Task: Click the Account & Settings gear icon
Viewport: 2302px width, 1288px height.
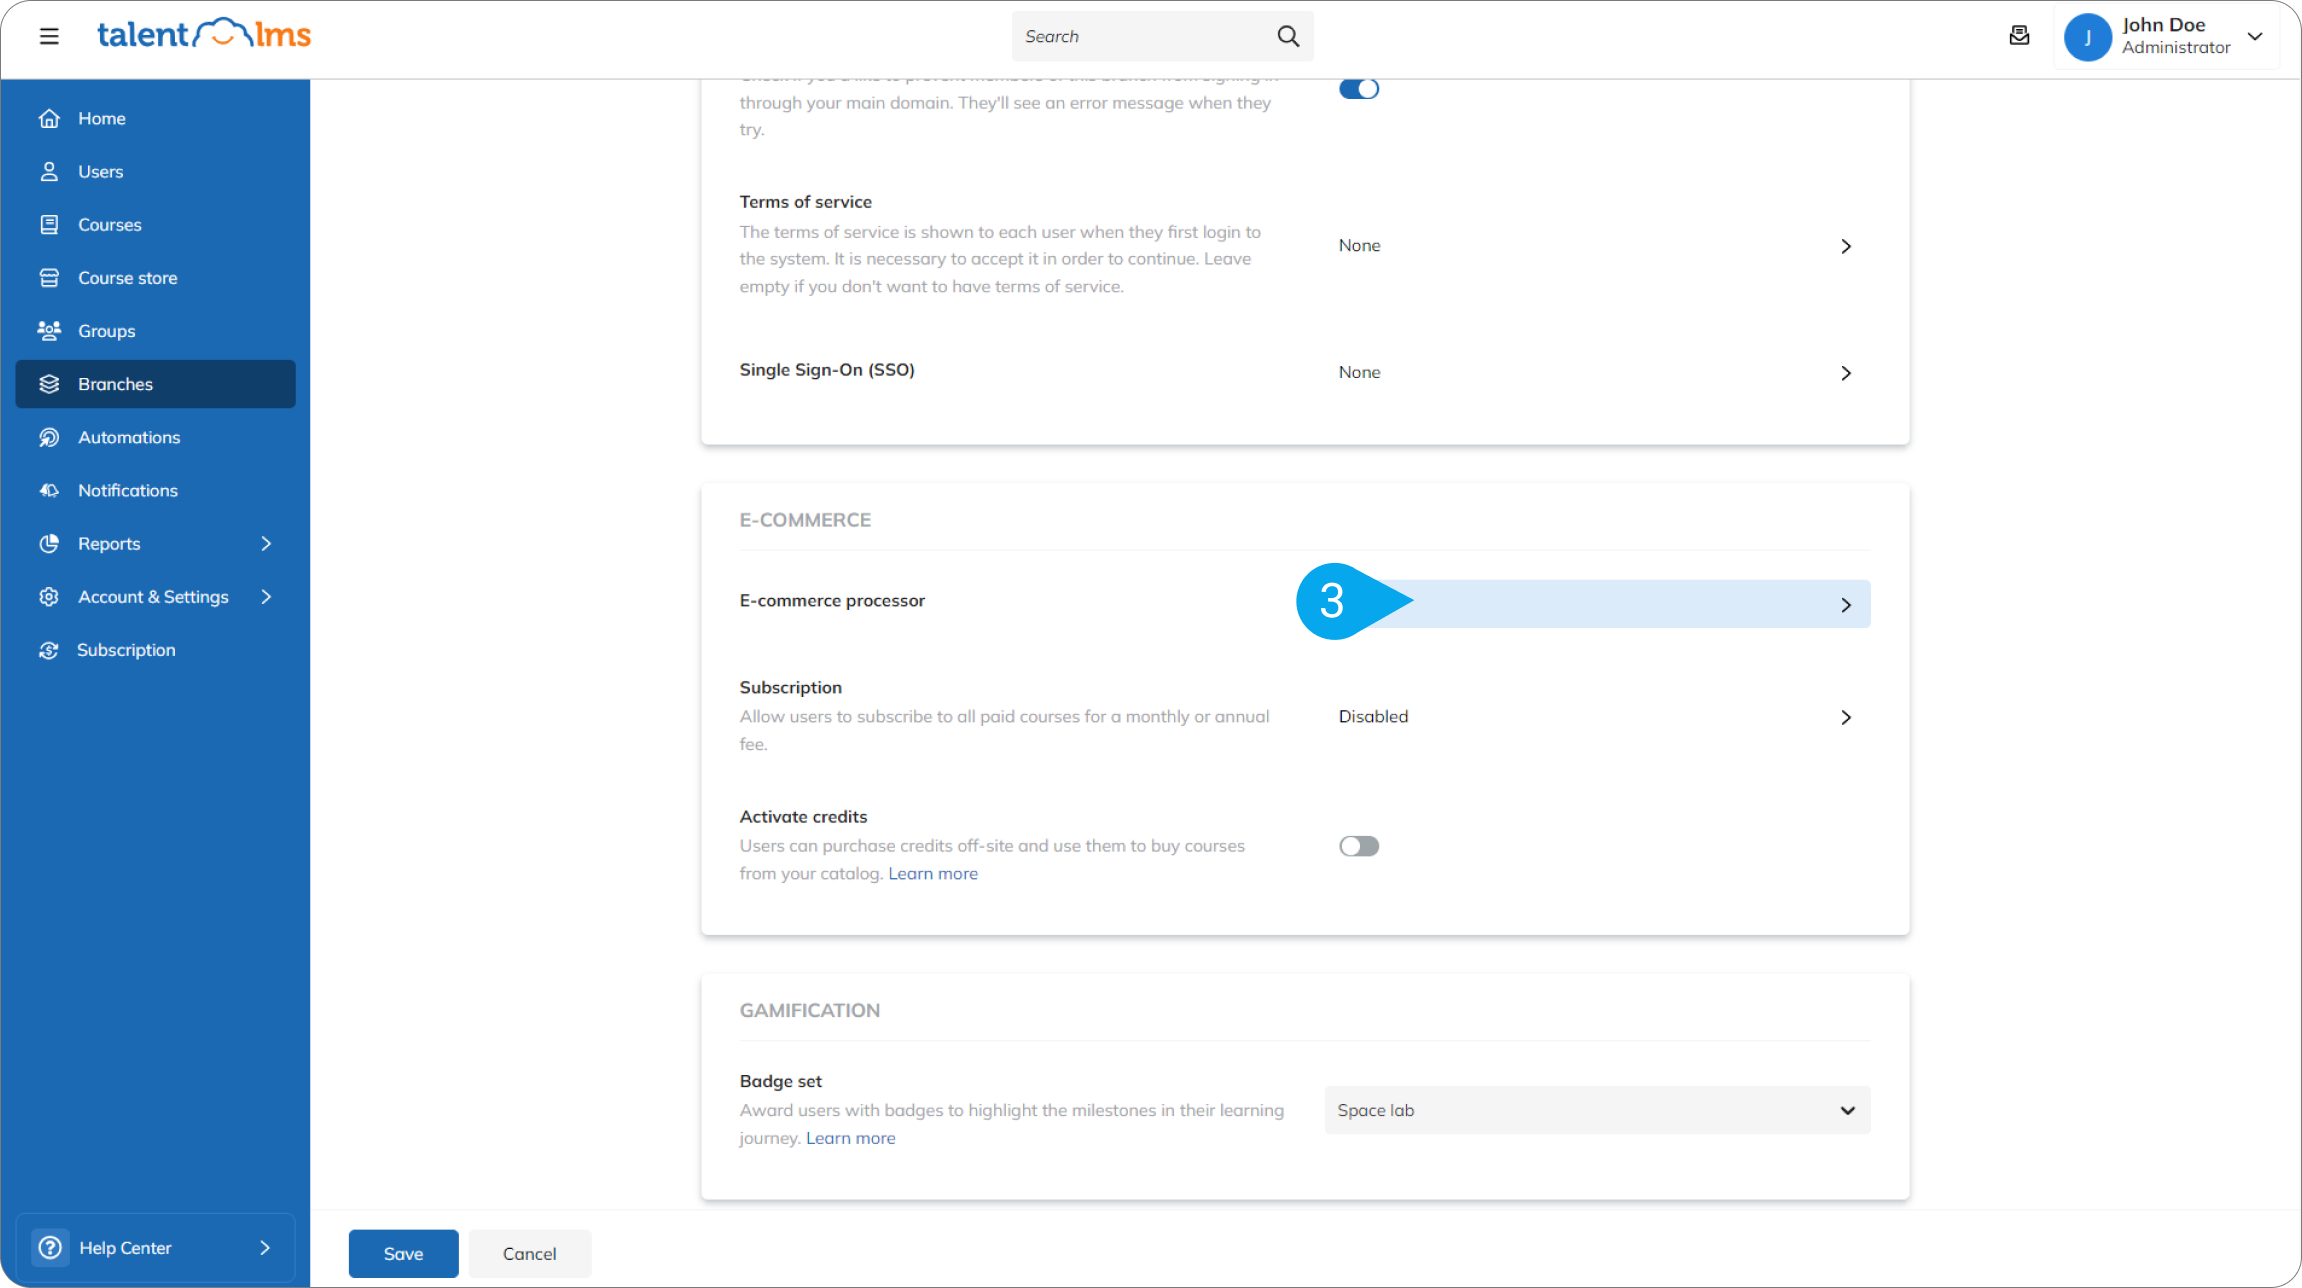Action: tap(49, 596)
